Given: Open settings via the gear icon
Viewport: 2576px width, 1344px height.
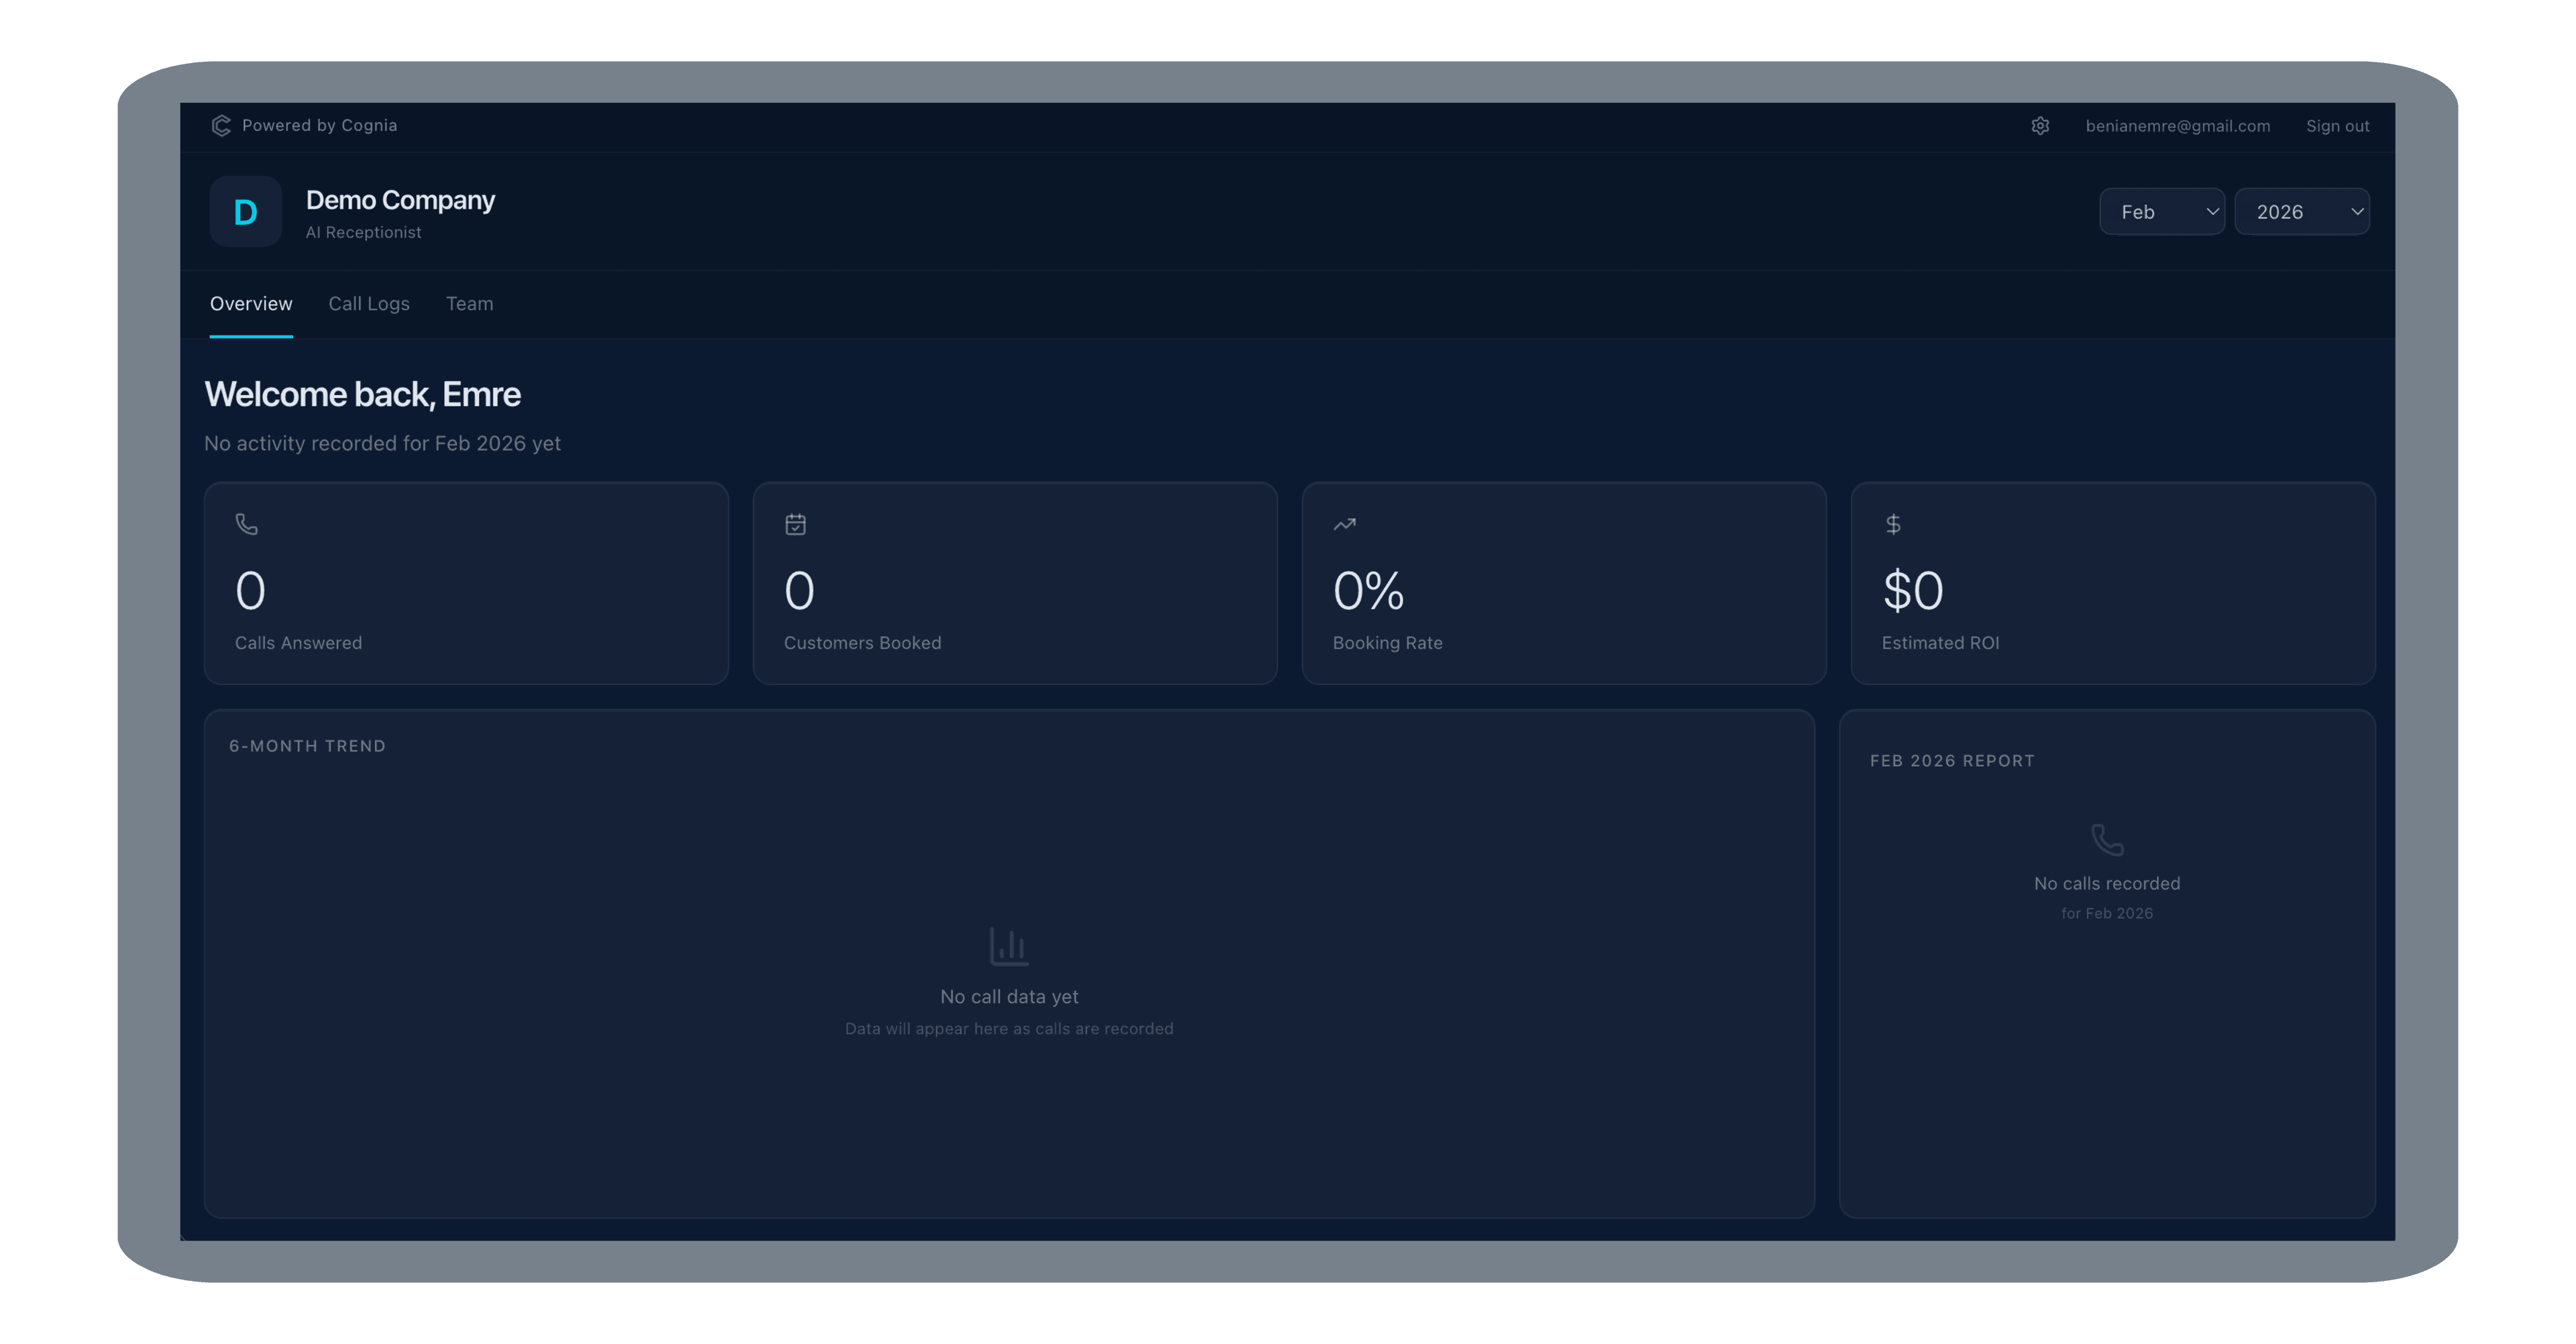Looking at the screenshot, I should 2040,125.
